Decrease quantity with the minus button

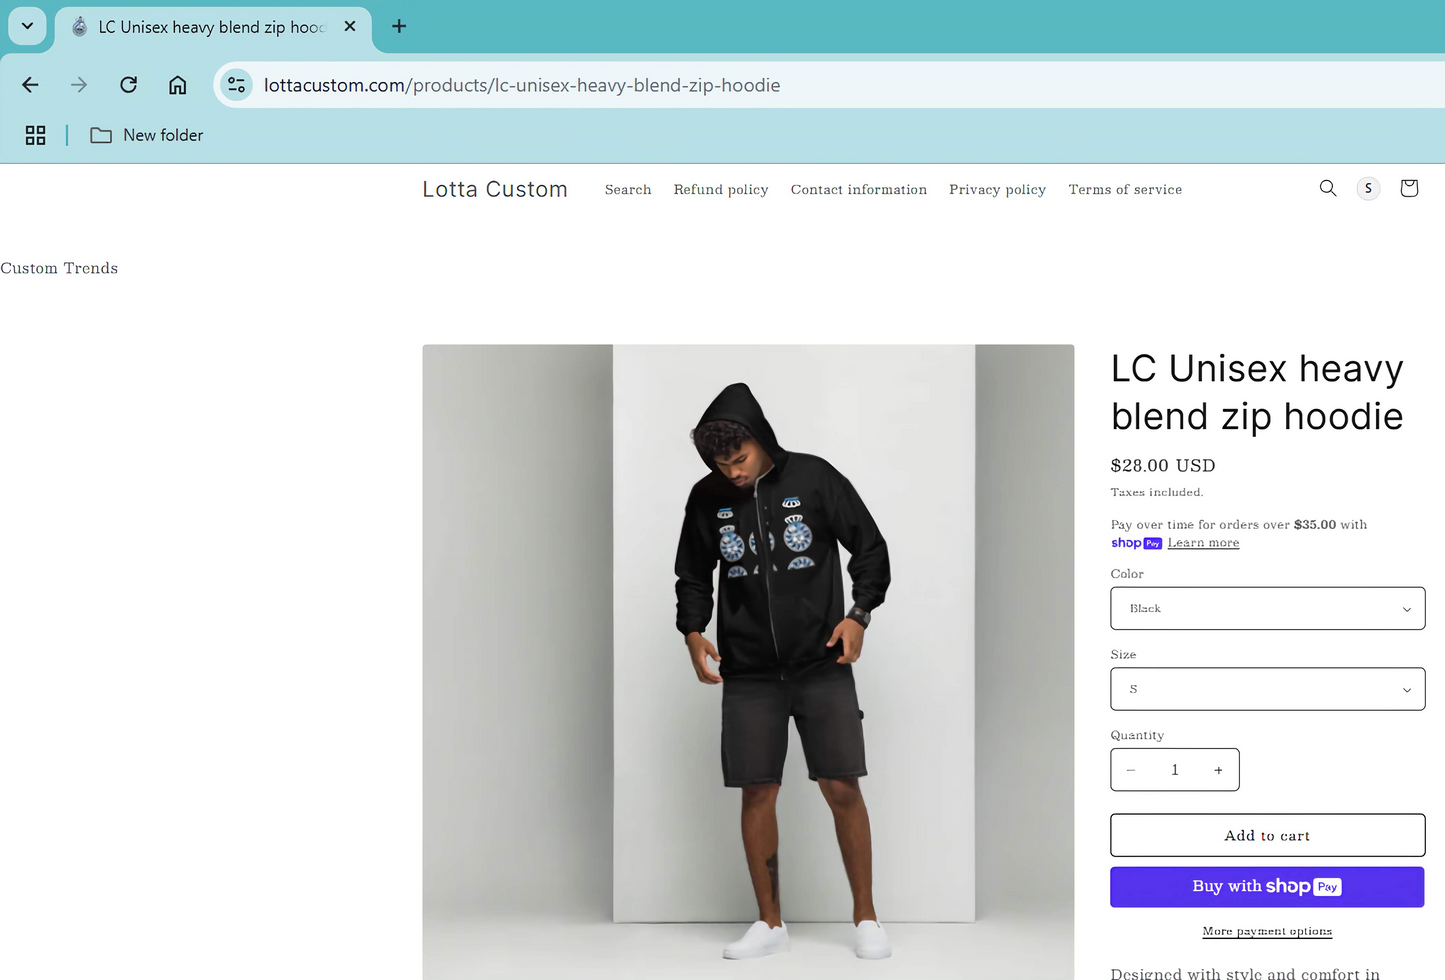pos(1131,770)
